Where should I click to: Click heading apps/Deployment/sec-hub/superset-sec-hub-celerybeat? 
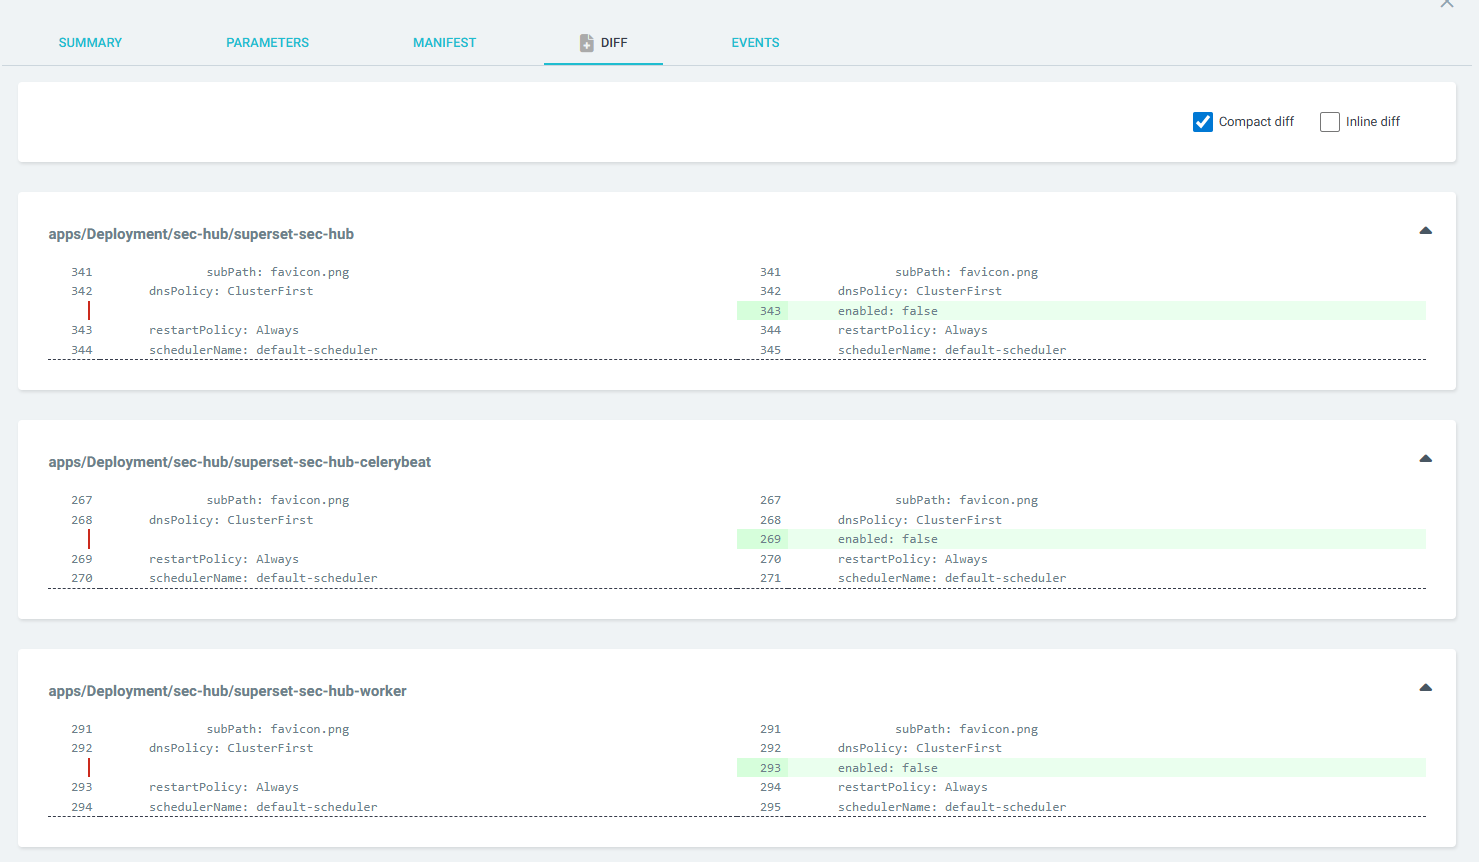pyautogui.click(x=240, y=462)
